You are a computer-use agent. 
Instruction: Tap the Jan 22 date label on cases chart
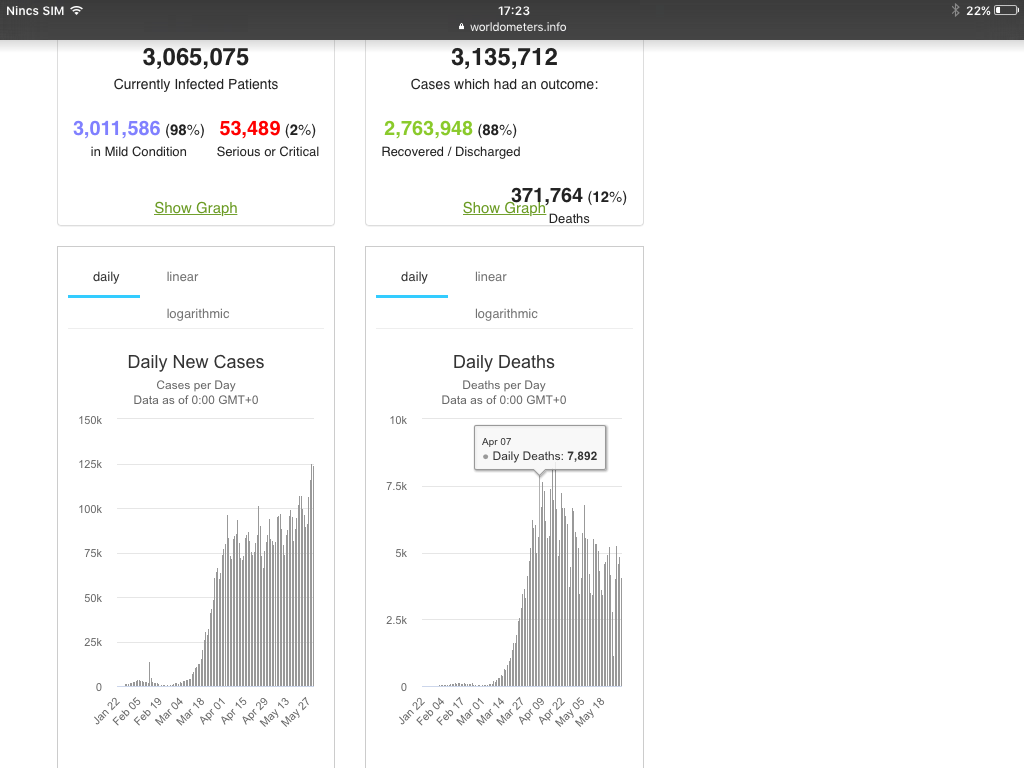click(x=106, y=711)
